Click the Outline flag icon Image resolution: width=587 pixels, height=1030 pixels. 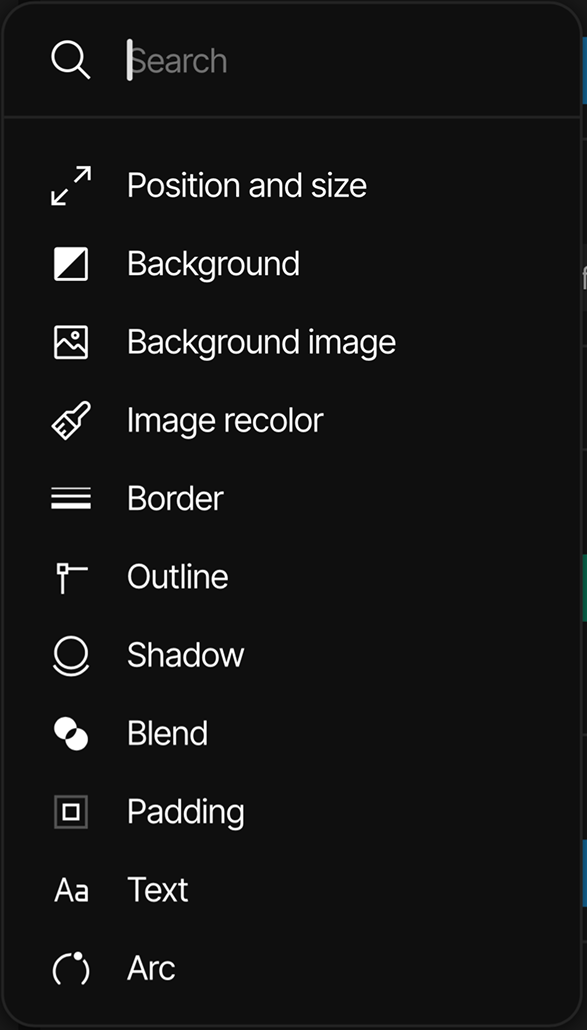[70, 575]
